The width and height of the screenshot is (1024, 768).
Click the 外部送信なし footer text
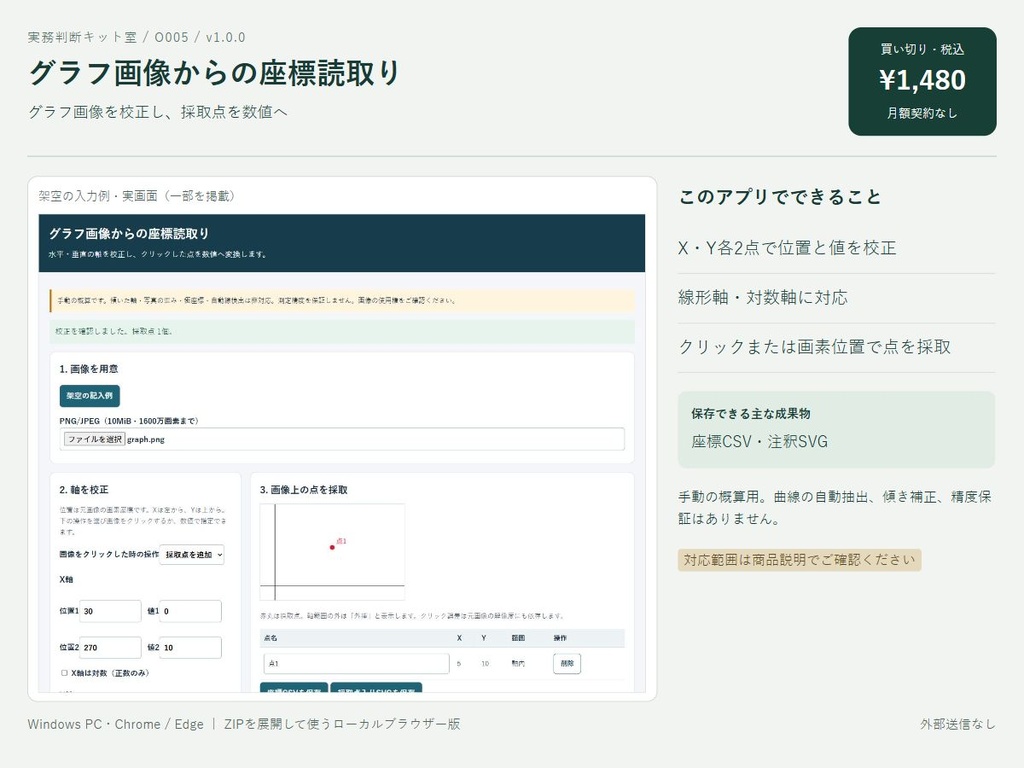958,724
